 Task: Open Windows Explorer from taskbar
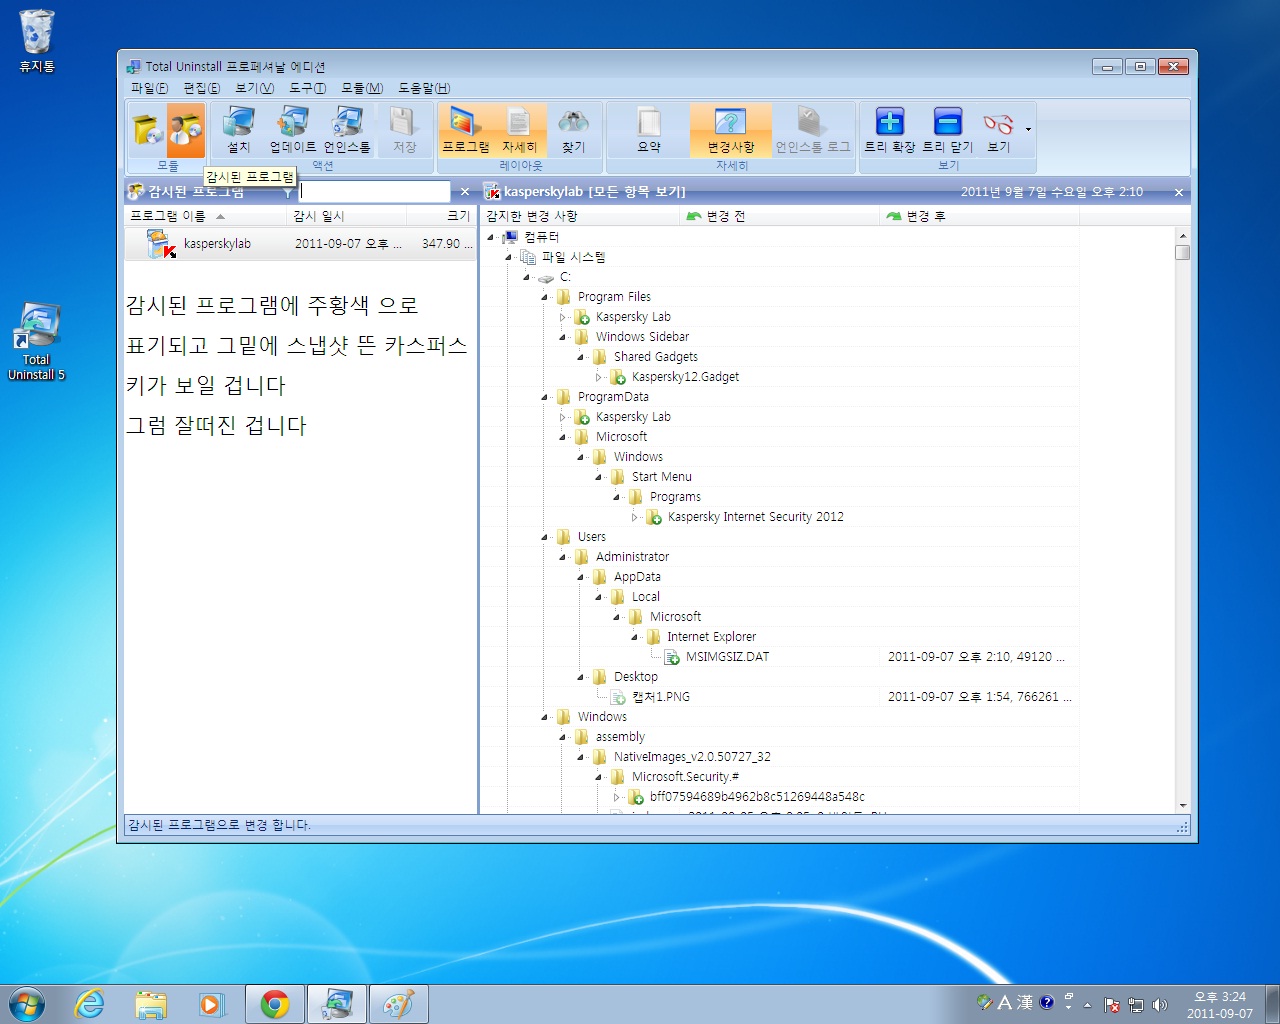151,1004
